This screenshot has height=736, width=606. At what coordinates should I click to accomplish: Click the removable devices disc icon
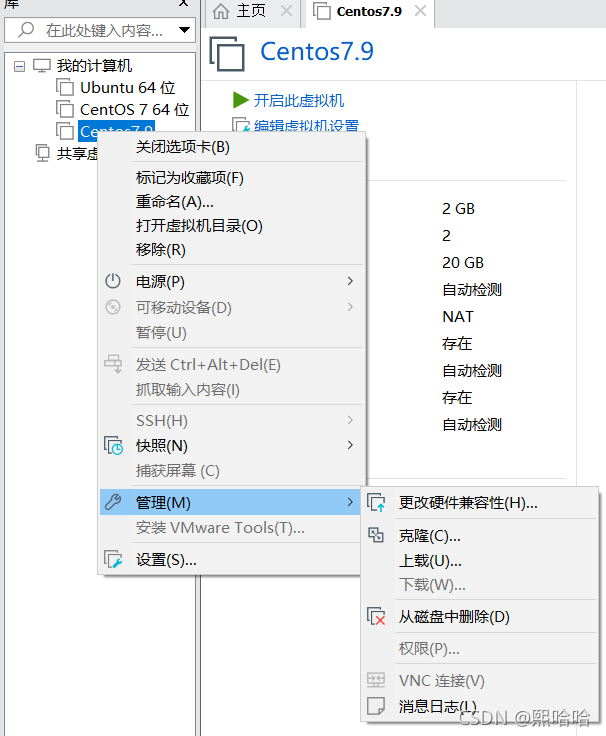point(113,307)
